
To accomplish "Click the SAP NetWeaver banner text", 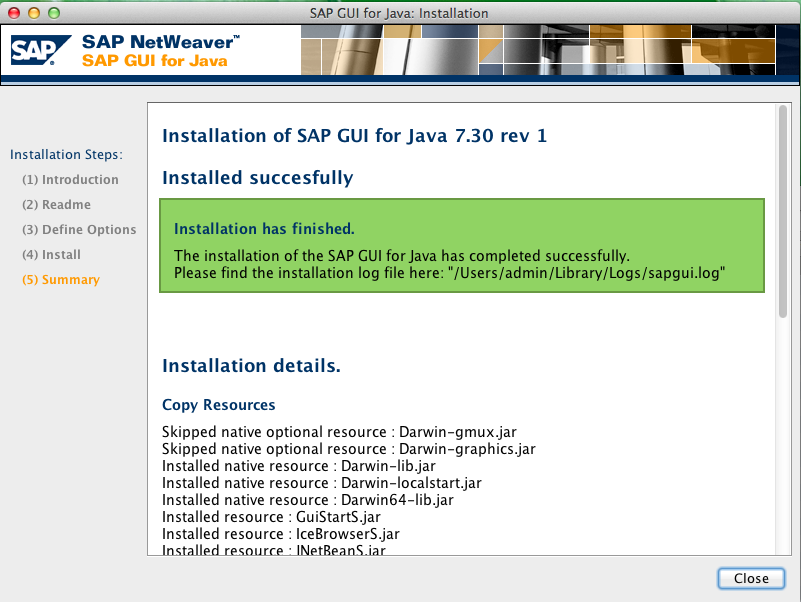I will [x=160, y=42].
